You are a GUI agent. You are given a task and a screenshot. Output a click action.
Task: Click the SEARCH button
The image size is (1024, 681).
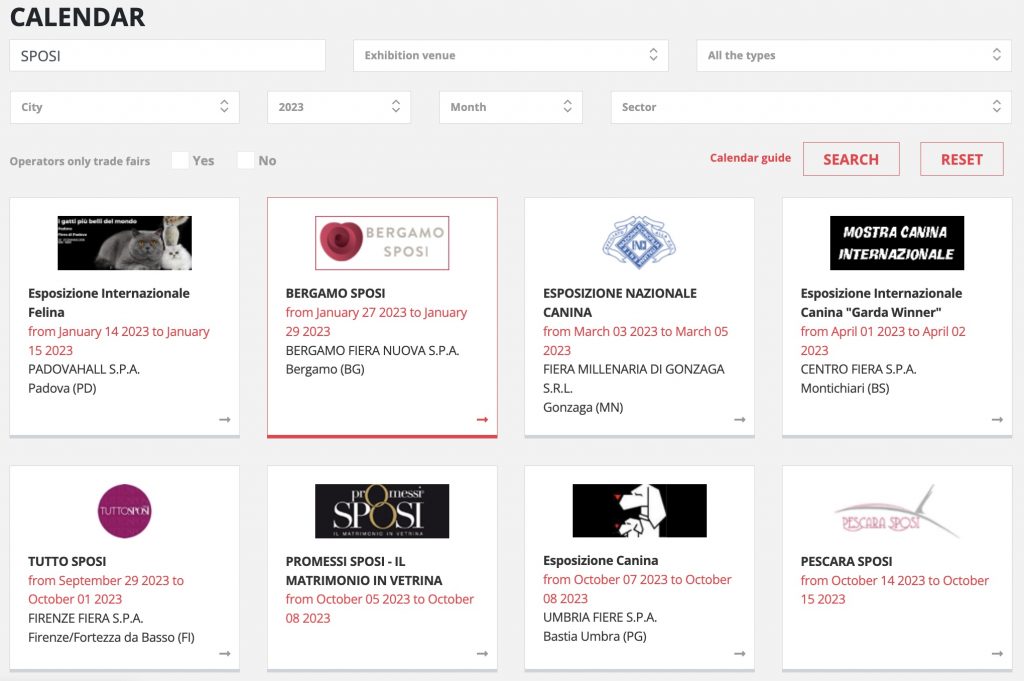851,159
